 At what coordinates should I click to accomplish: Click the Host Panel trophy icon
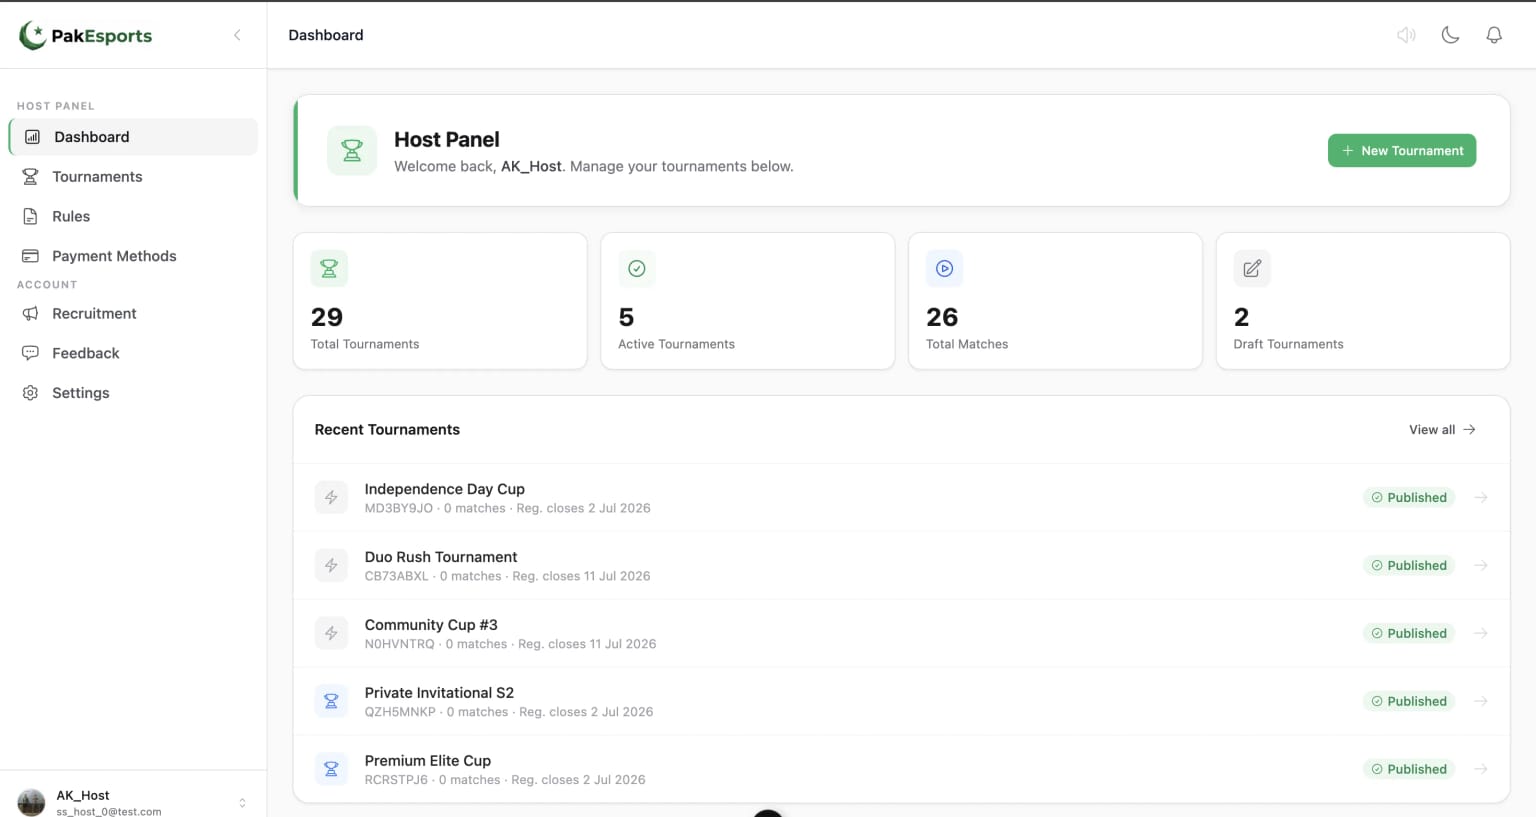point(352,151)
